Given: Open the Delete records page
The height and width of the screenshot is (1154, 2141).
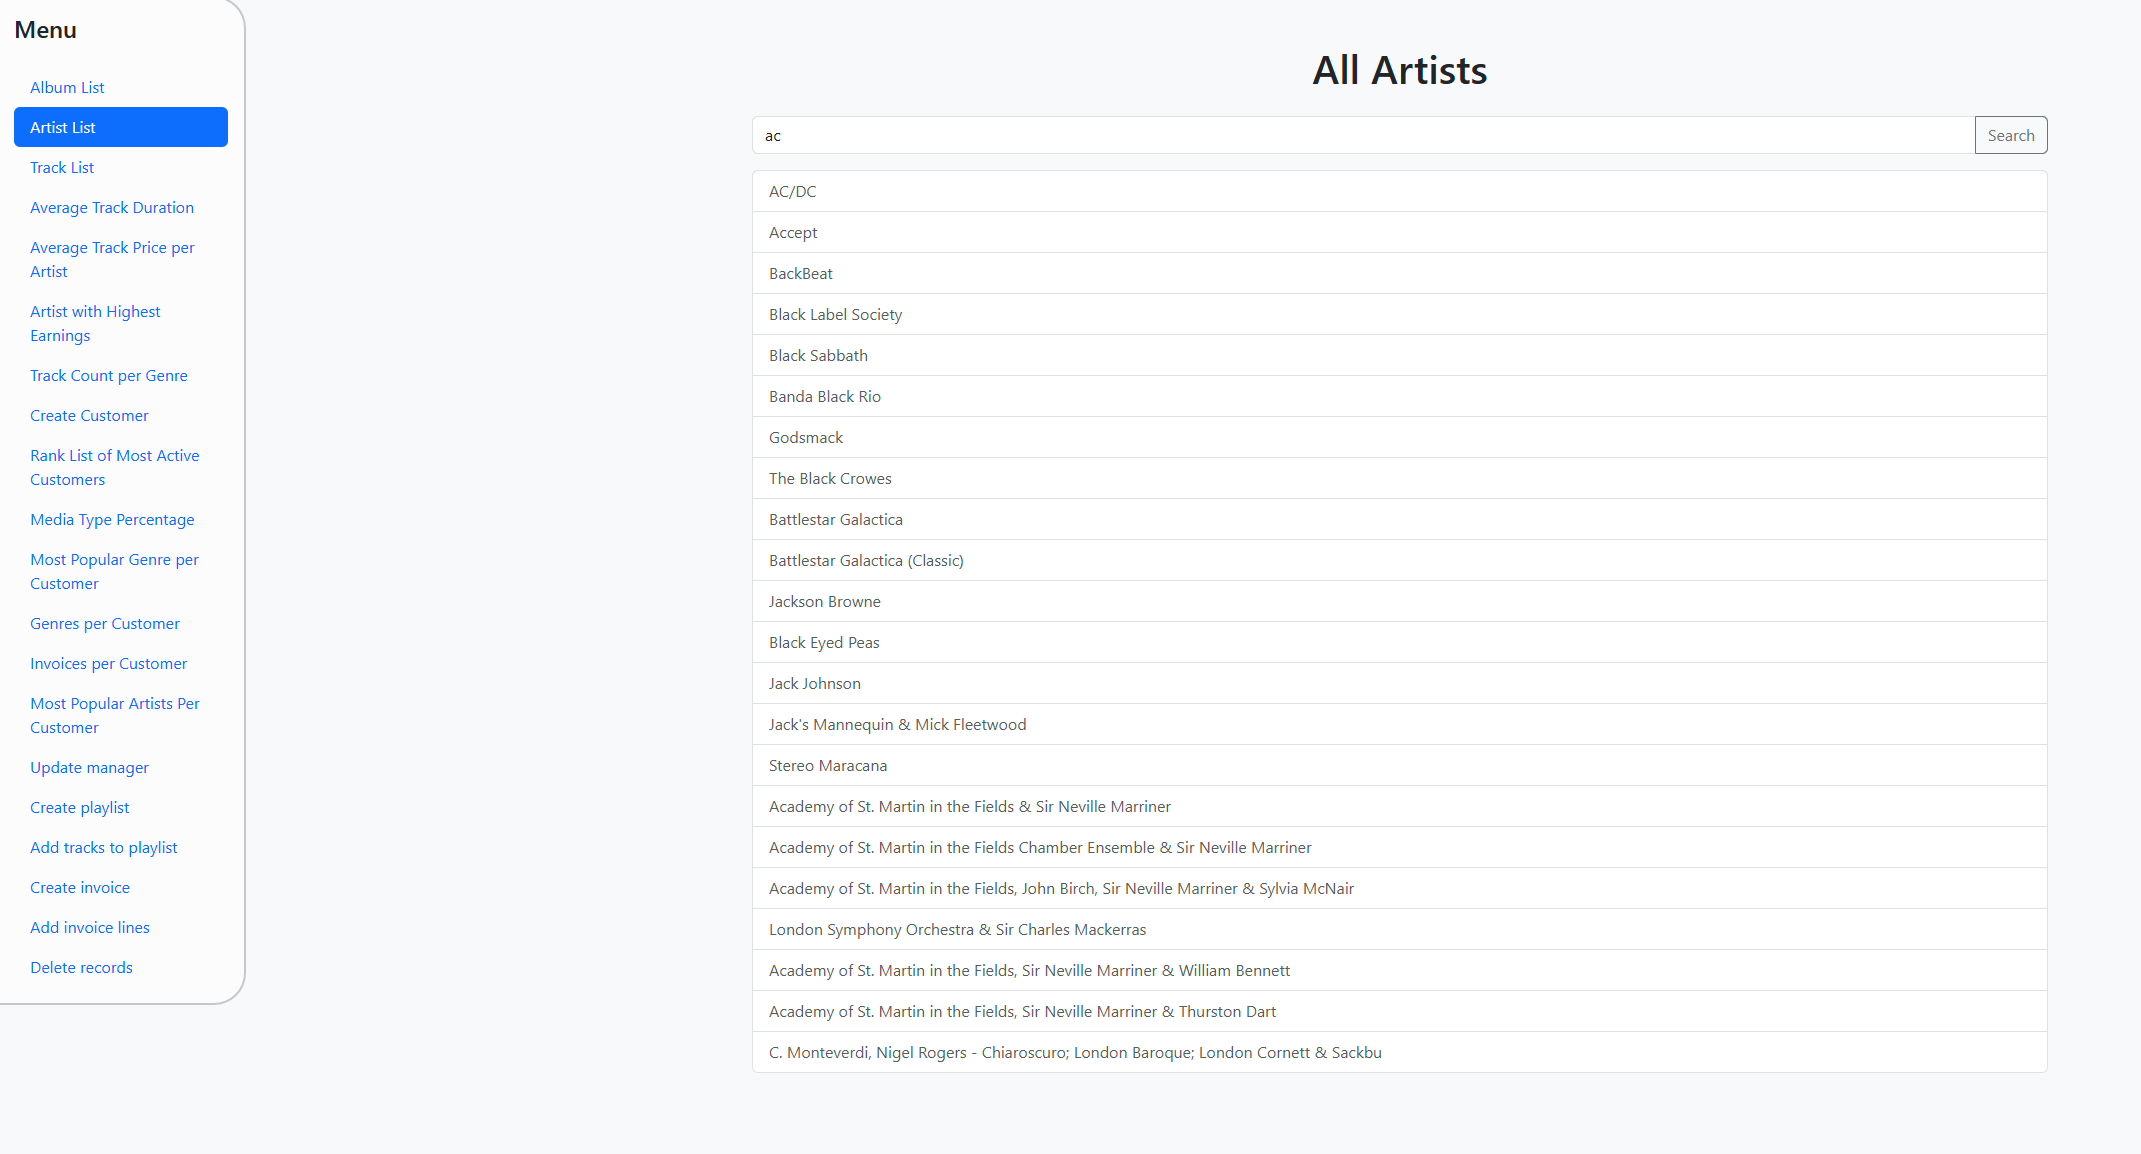Looking at the screenshot, I should 81,967.
